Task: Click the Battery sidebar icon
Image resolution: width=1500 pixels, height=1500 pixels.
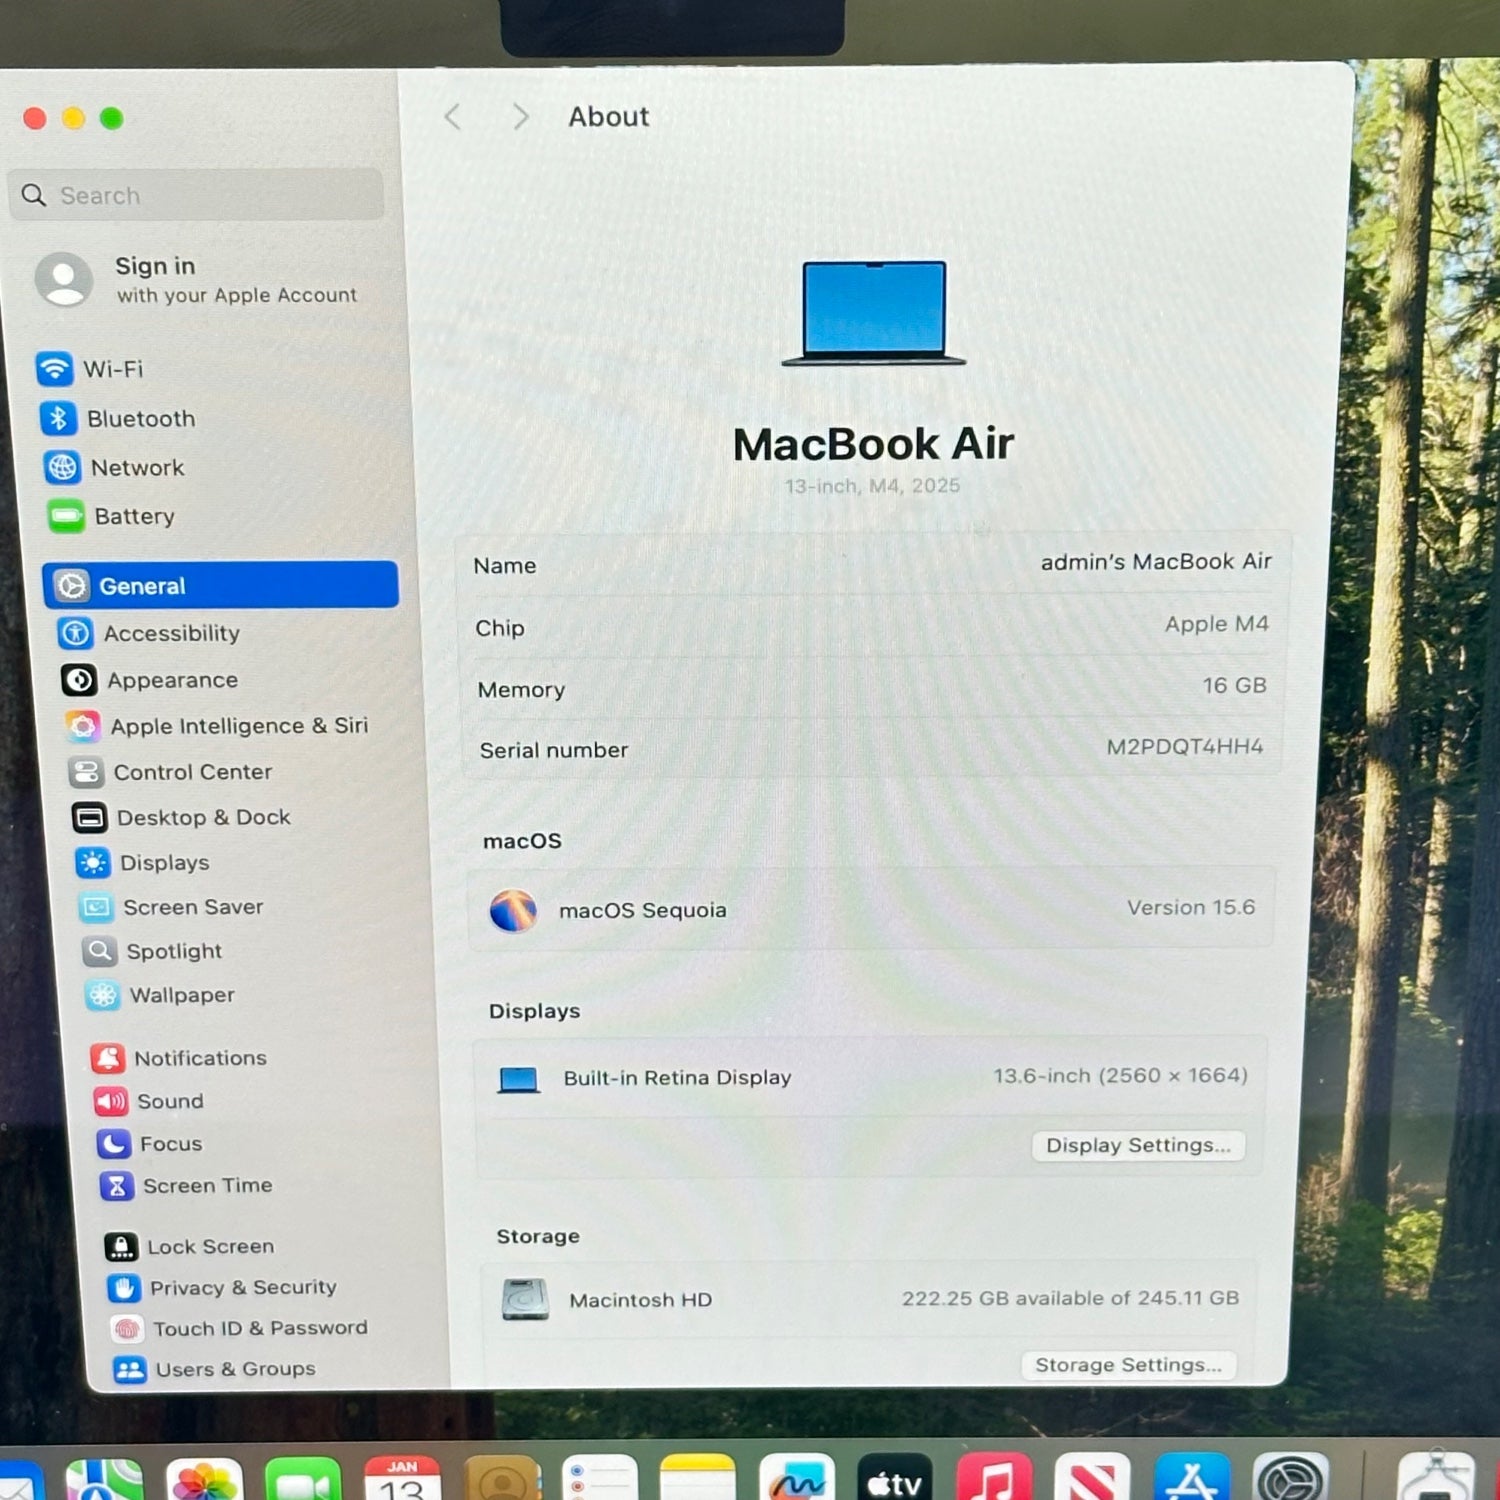Action: pos(66,516)
